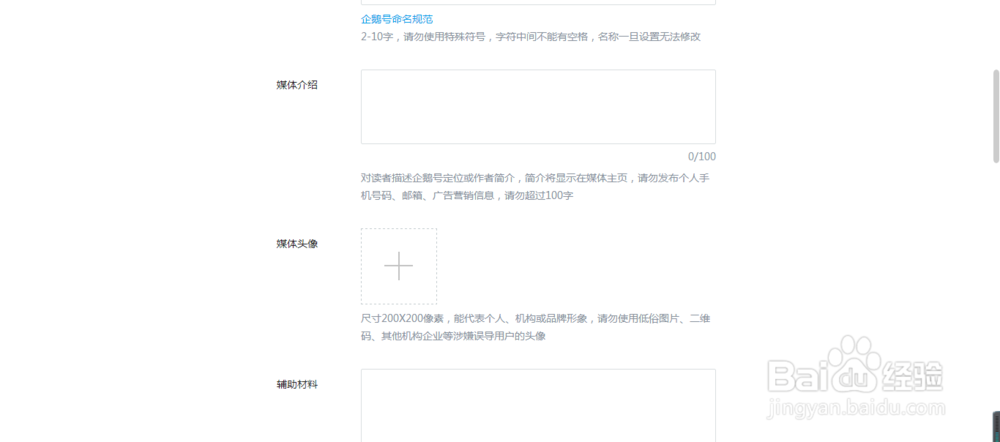Viewport: 1000px width, 442px height.
Task: Click the 对读者描述企鹅号定位 hint text
Action: click(536, 186)
